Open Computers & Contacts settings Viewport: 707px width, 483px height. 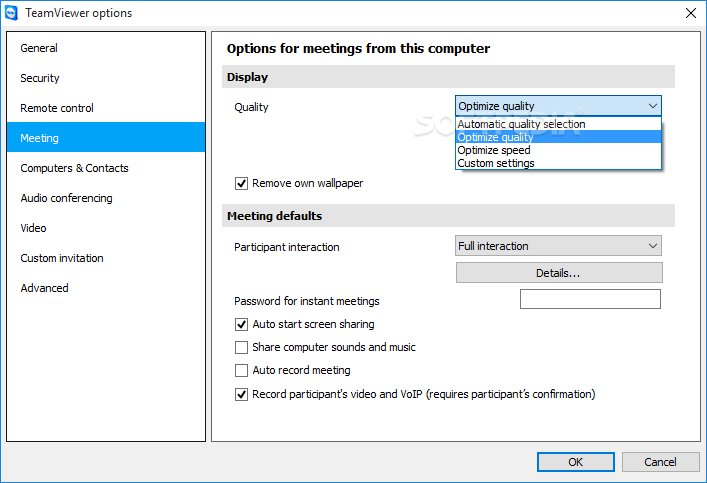click(106, 168)
